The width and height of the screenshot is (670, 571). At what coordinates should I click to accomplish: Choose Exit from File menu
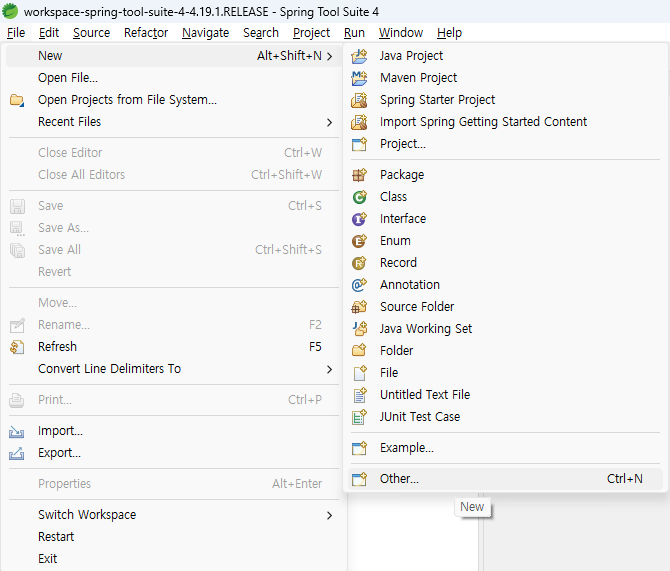[x=47, y=559]
